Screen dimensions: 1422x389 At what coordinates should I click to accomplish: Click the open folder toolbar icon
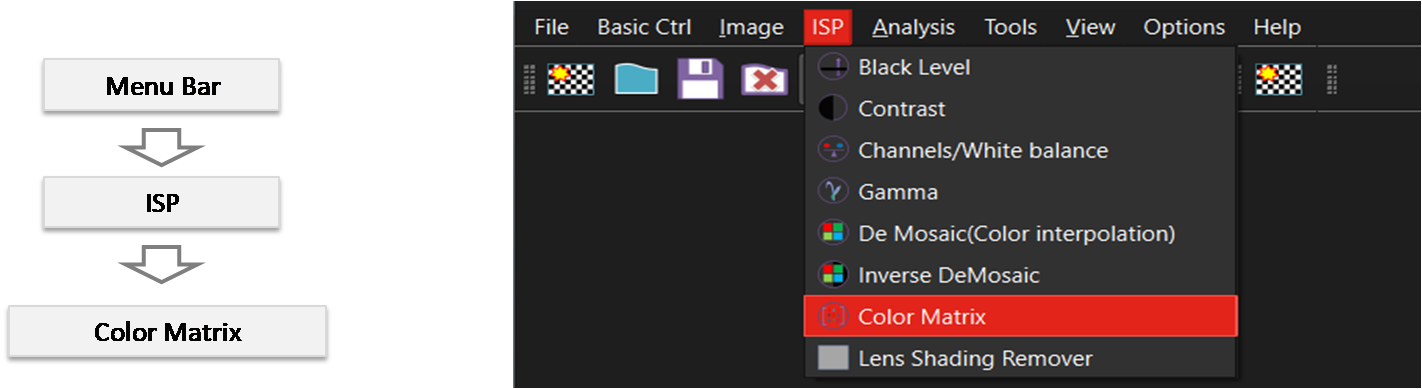(x=636, y=79)
